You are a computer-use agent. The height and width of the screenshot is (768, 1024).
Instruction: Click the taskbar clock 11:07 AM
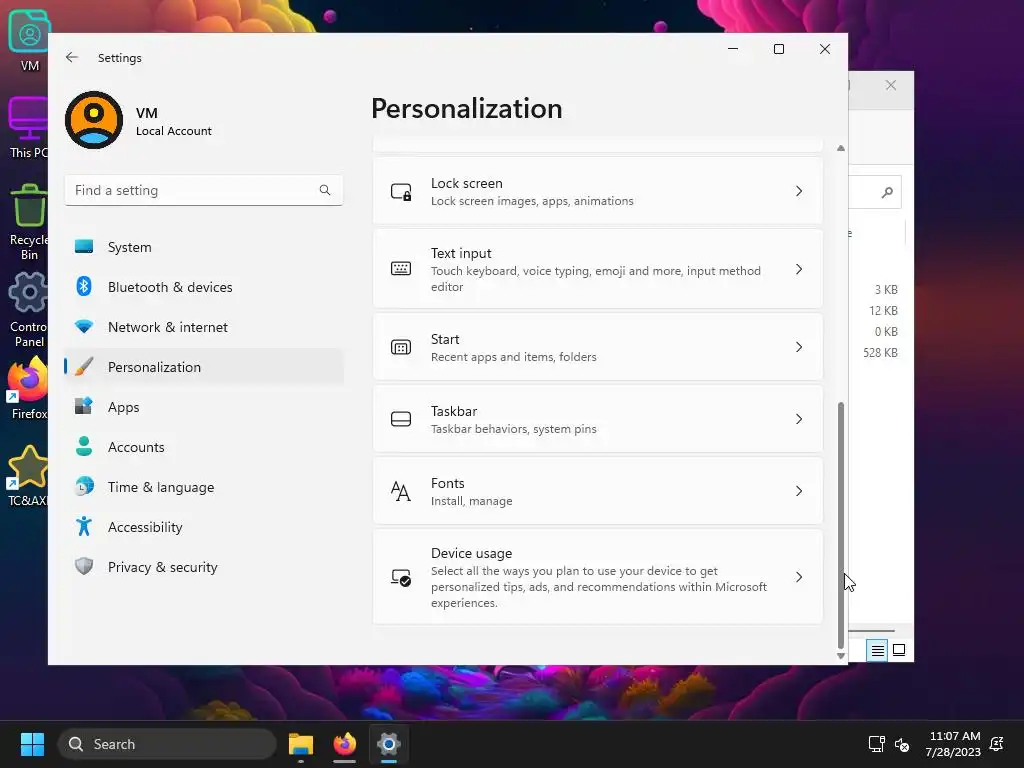(x=953, y=744)
